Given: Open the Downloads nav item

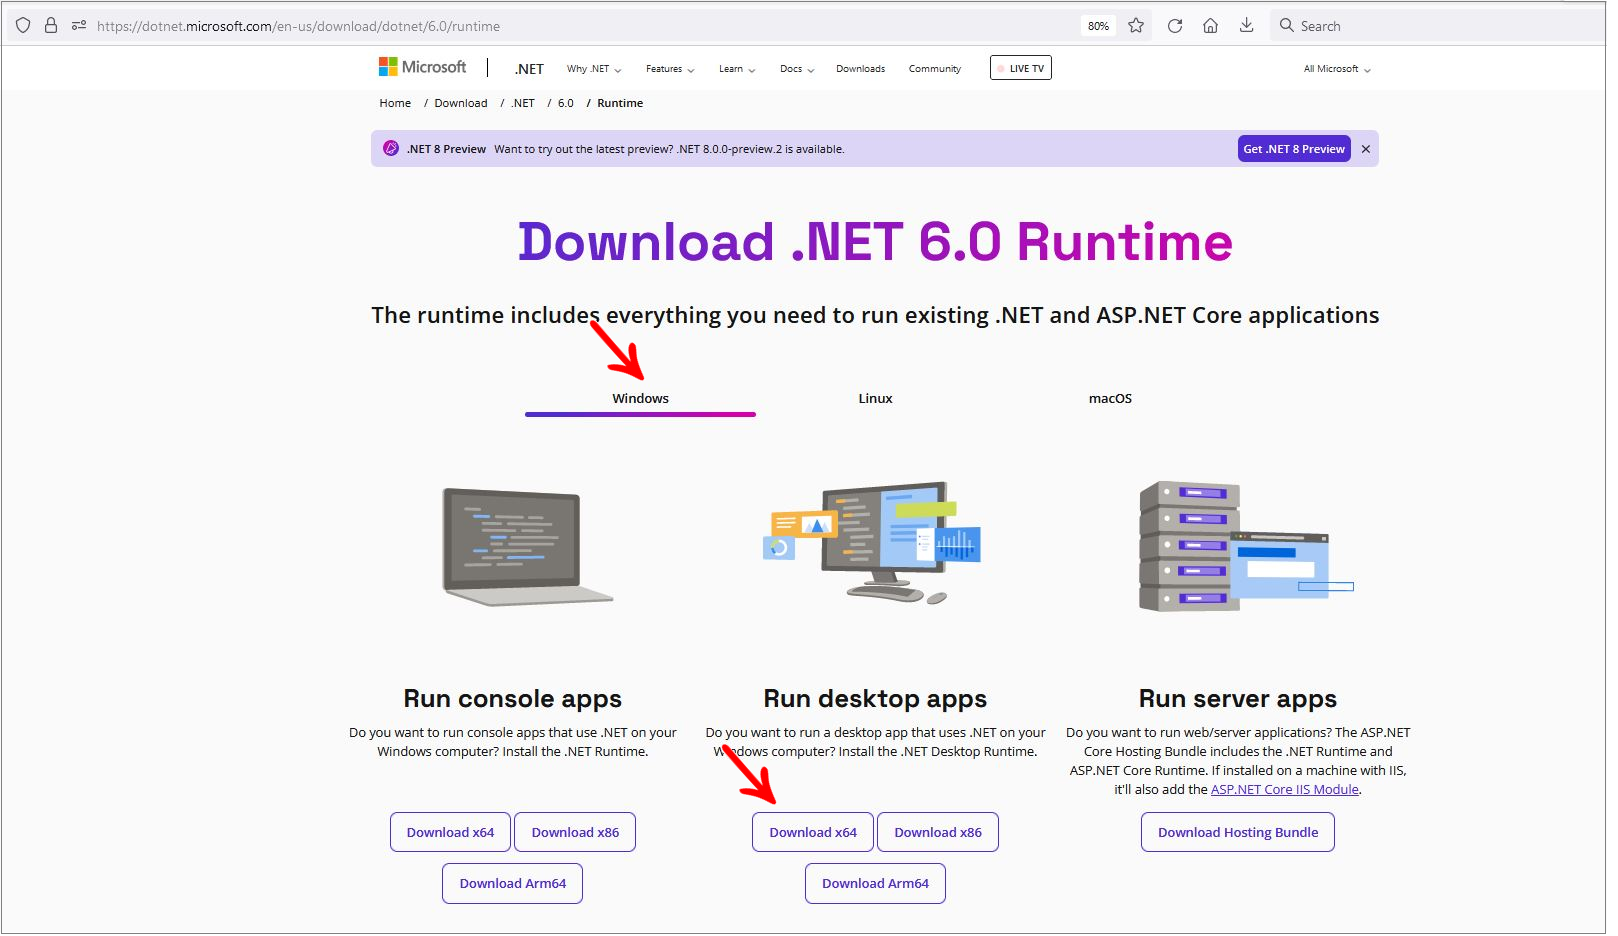Looking at the screenshot, I should pyautogui.click(x=861, y=69).
